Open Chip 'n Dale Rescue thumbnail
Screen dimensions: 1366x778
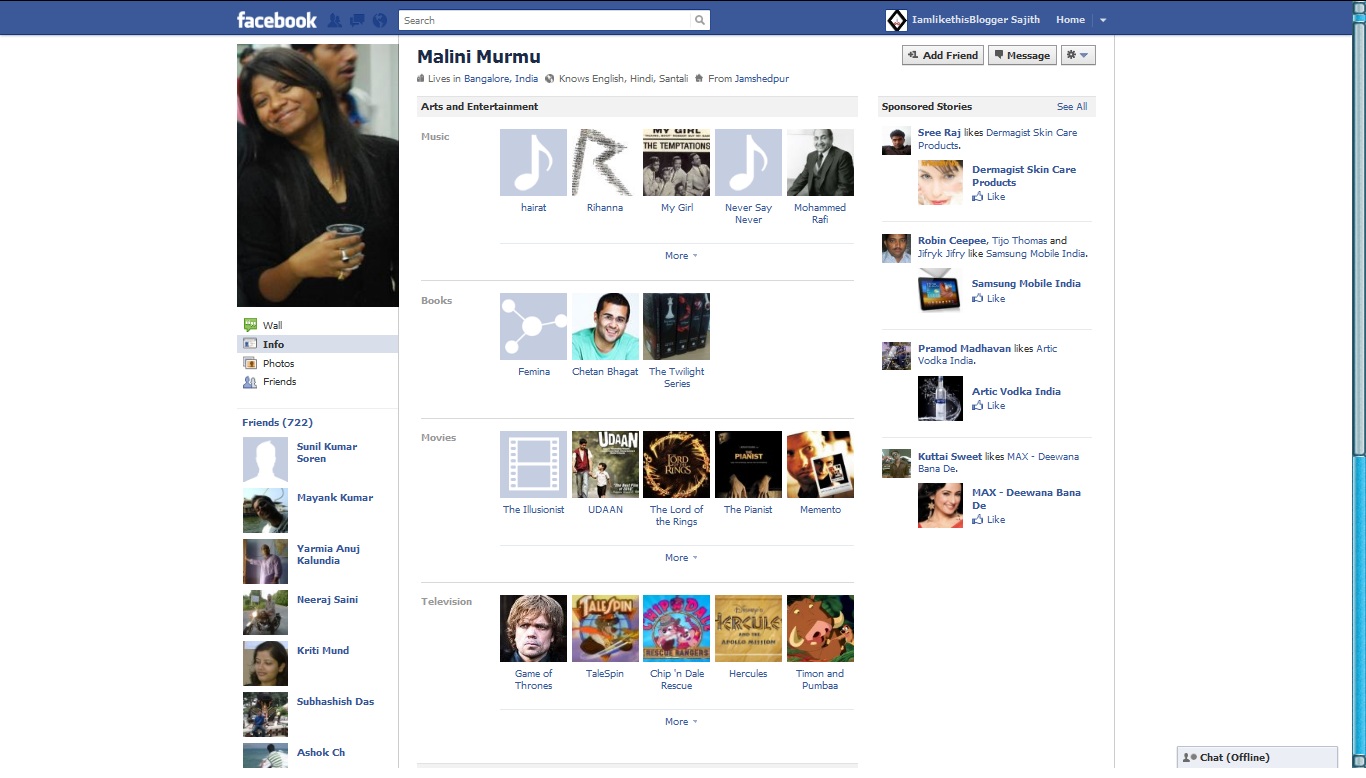point(676,628)
